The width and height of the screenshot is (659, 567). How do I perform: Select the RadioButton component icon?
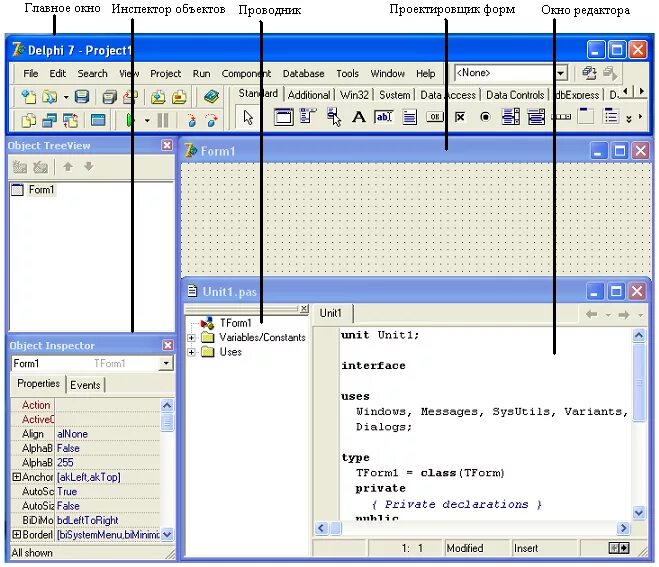click(485, 117)
